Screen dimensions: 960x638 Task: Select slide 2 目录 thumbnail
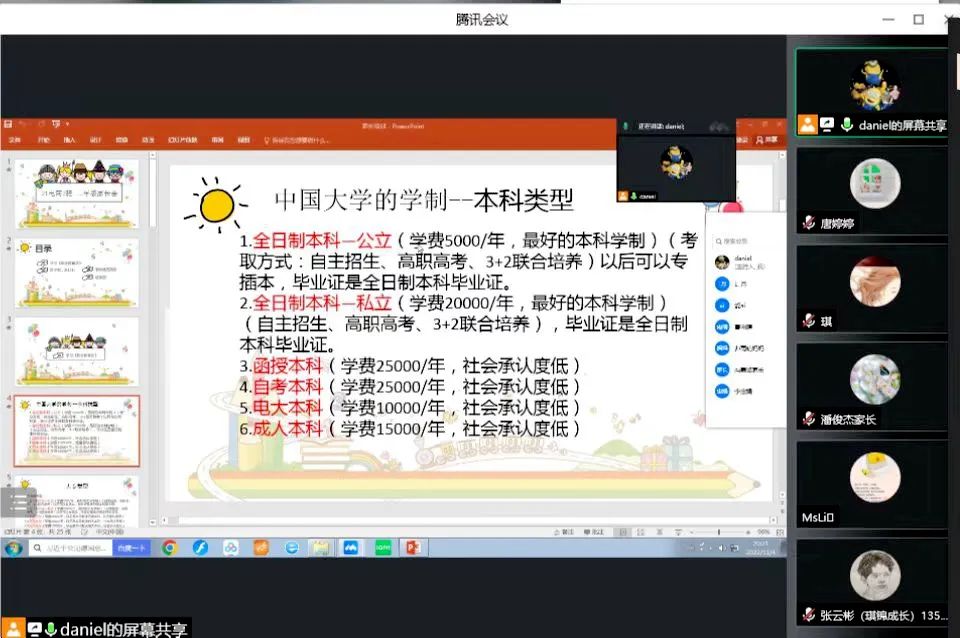tap(77, 272)
